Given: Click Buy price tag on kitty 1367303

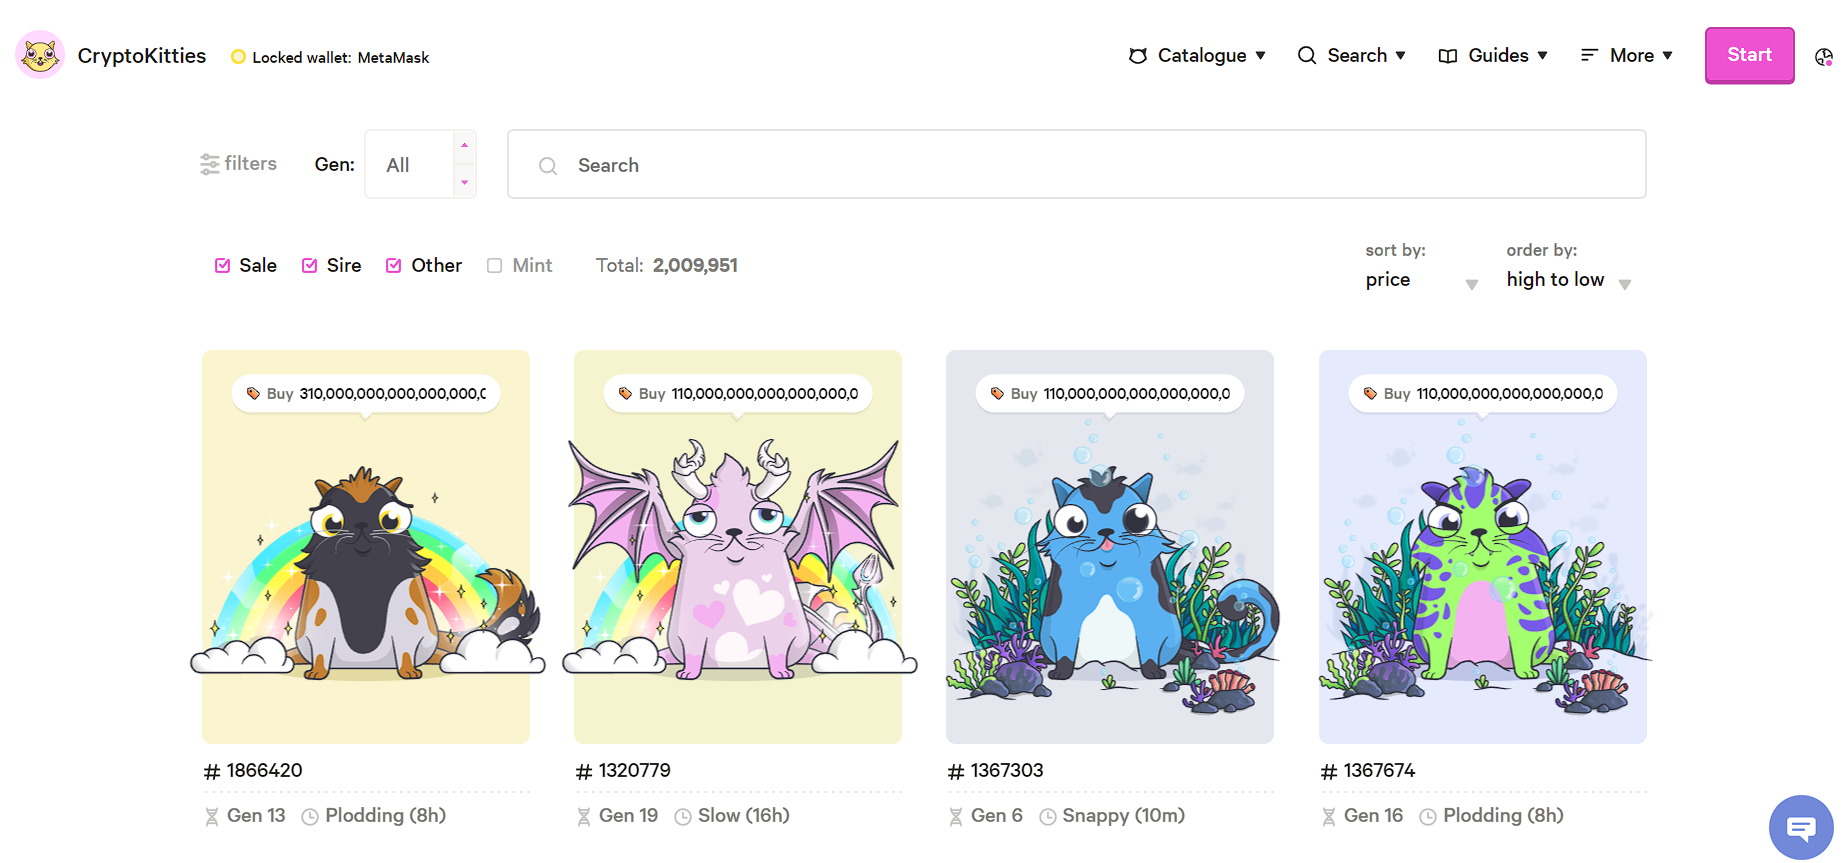Looking at the screenshot, I should click(x=1110, y=394).
